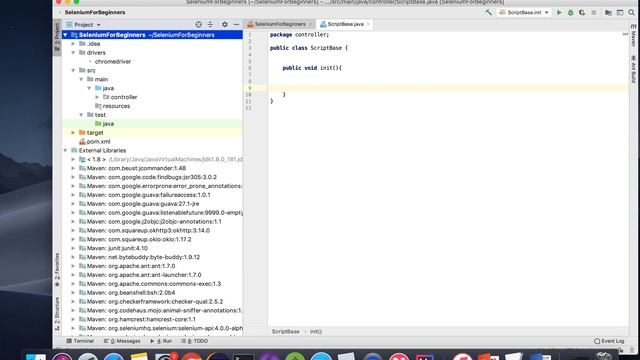Open the Messages tool window
The width and height of the screenshot is (640, 360).
tap(122, 341)
